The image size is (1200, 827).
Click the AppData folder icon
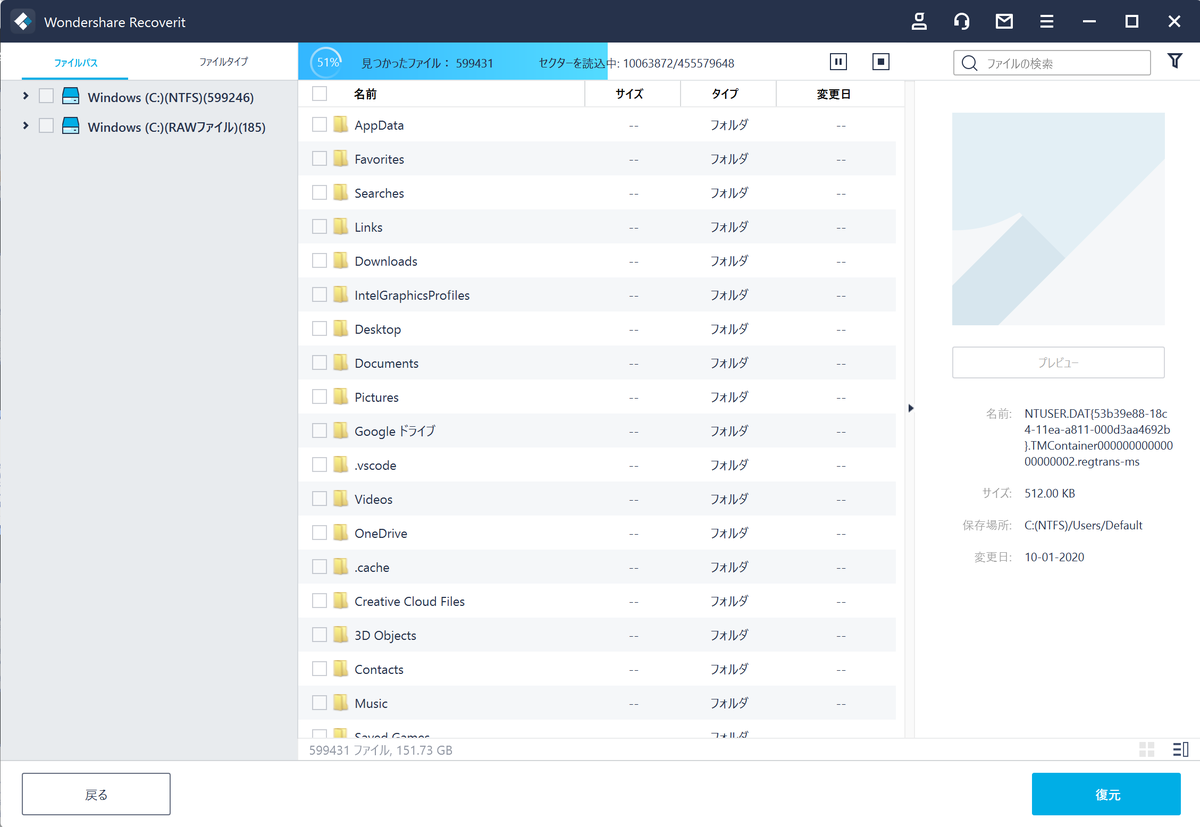click(x=340, y=125)
